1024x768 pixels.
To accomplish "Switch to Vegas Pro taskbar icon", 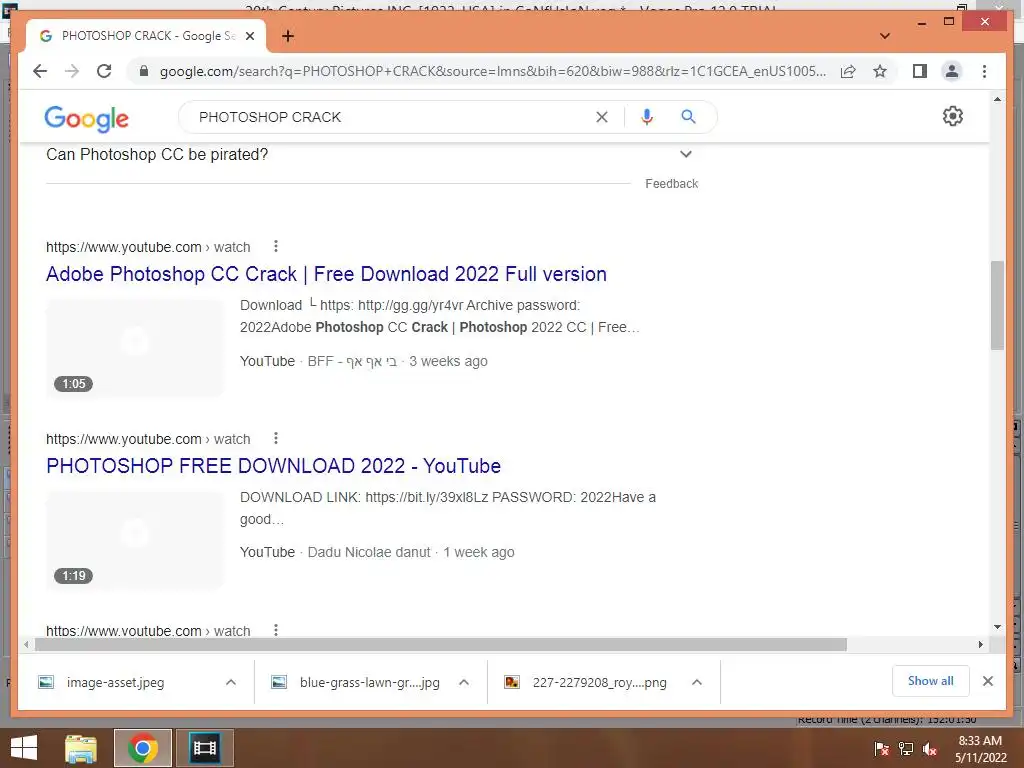I will (204, 748).
